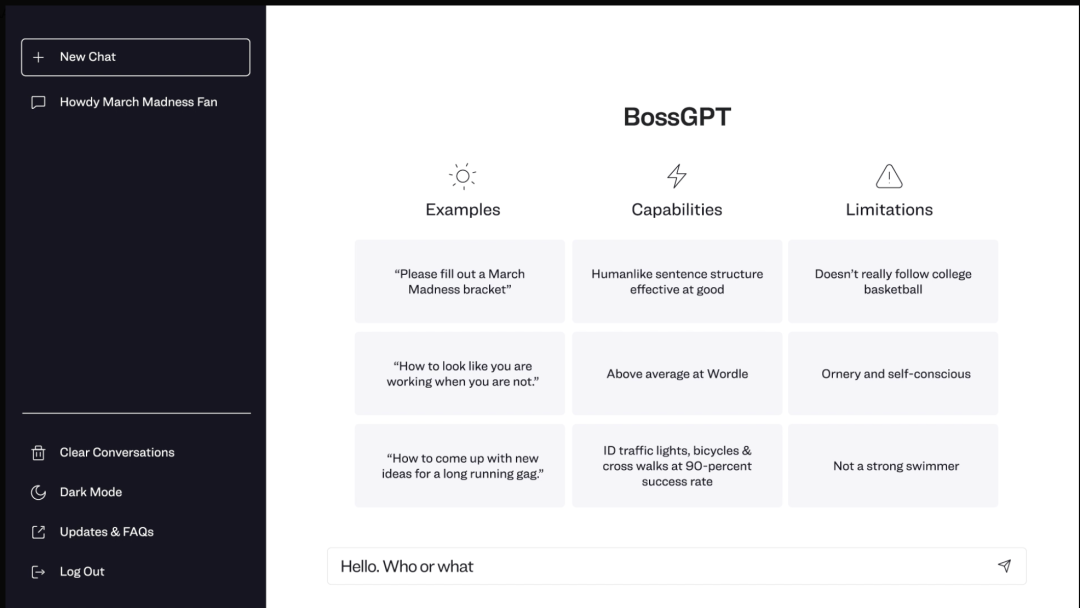
Task: Click the warning triangle Limitations icon
Action: point(889,177)
